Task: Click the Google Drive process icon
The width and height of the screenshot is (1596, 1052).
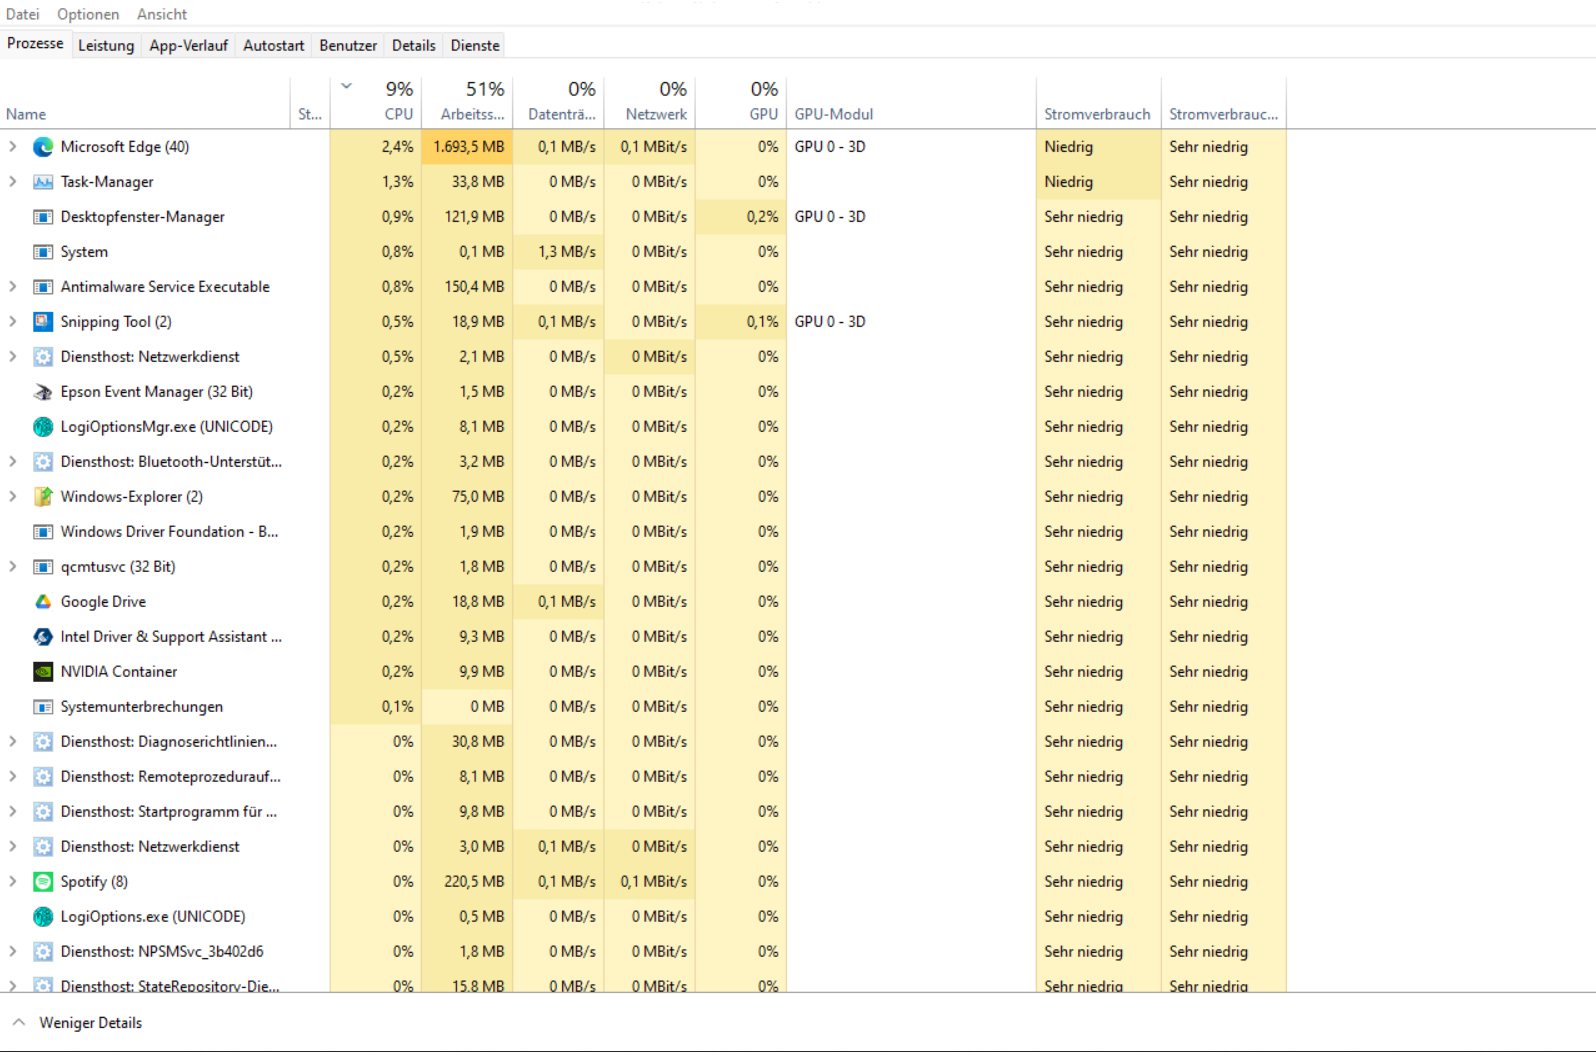Action: tap(43, 602)
